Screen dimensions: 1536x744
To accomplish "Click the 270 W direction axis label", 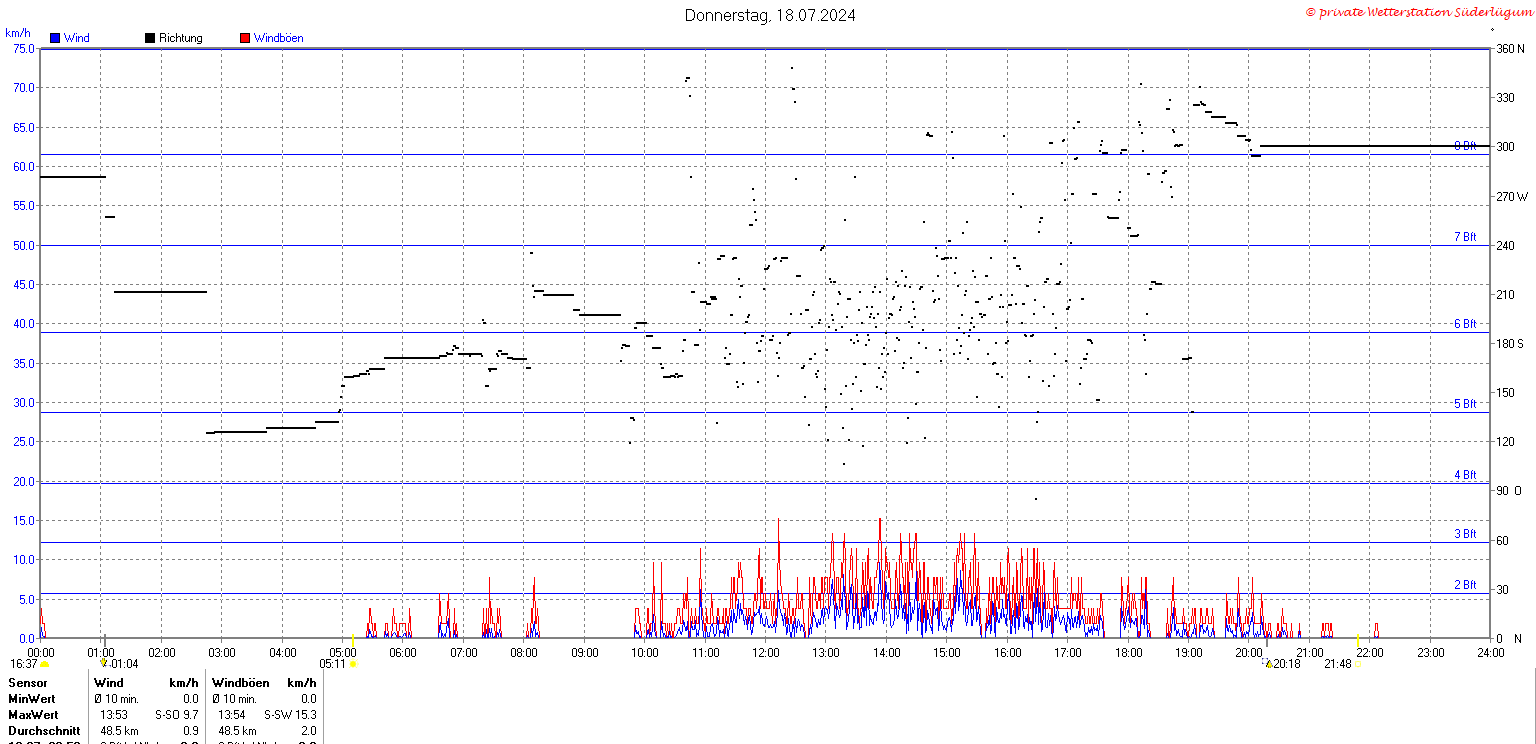I will coord(1511,196).
